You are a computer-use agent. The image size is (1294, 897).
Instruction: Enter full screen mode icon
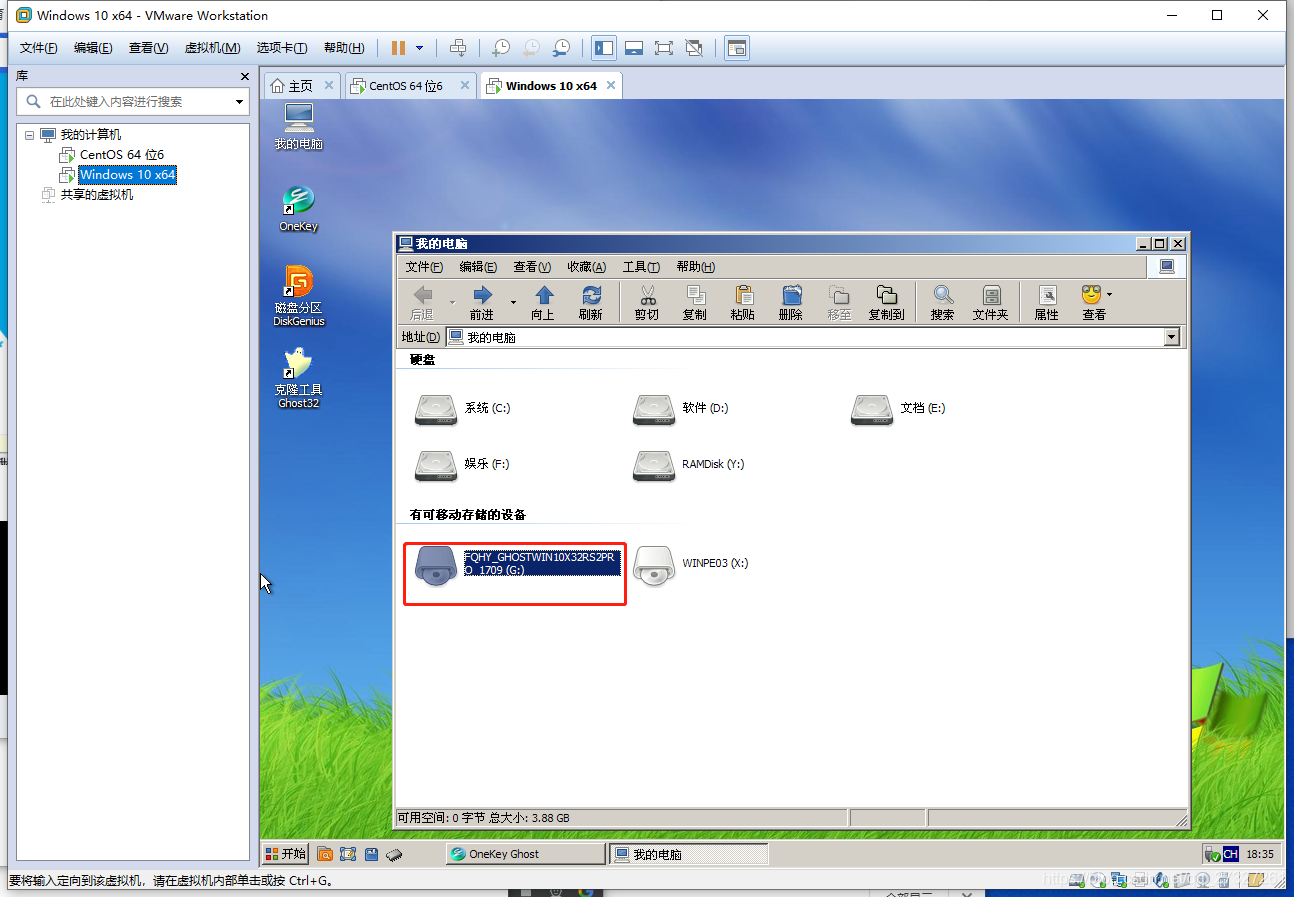(663, 48)
